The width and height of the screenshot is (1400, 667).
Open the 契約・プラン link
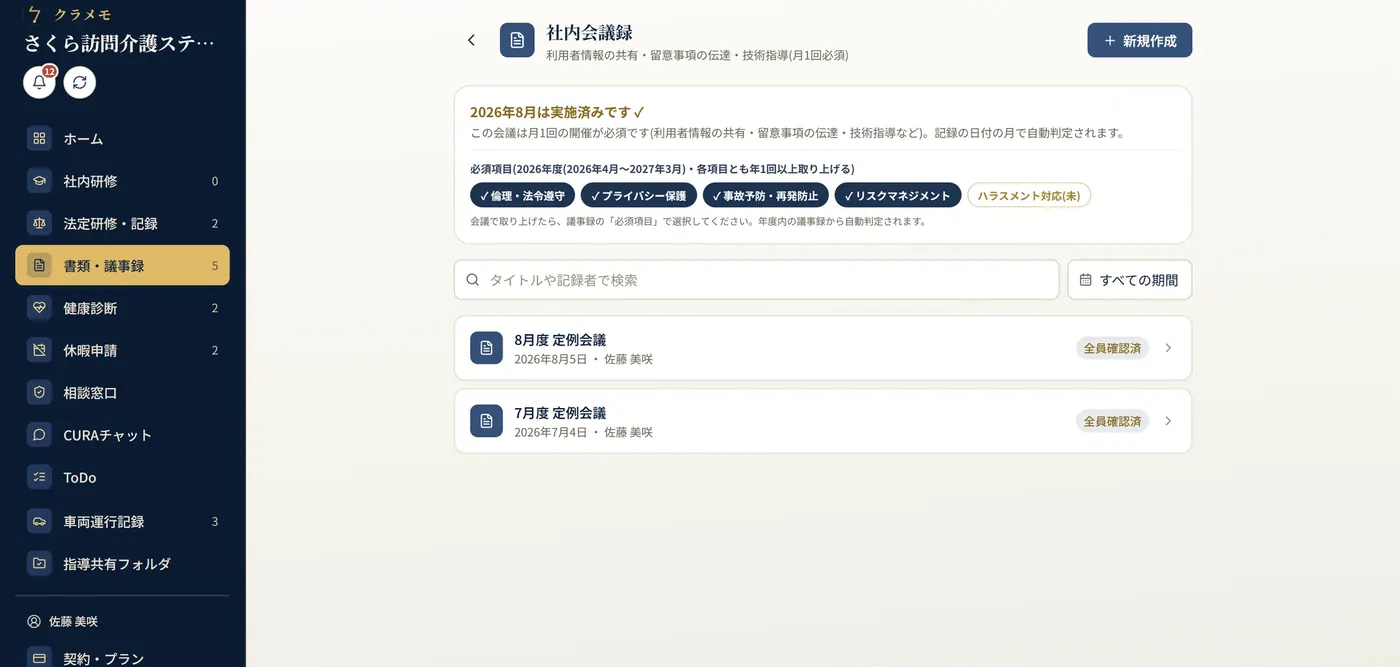click(x=122, y=658)
